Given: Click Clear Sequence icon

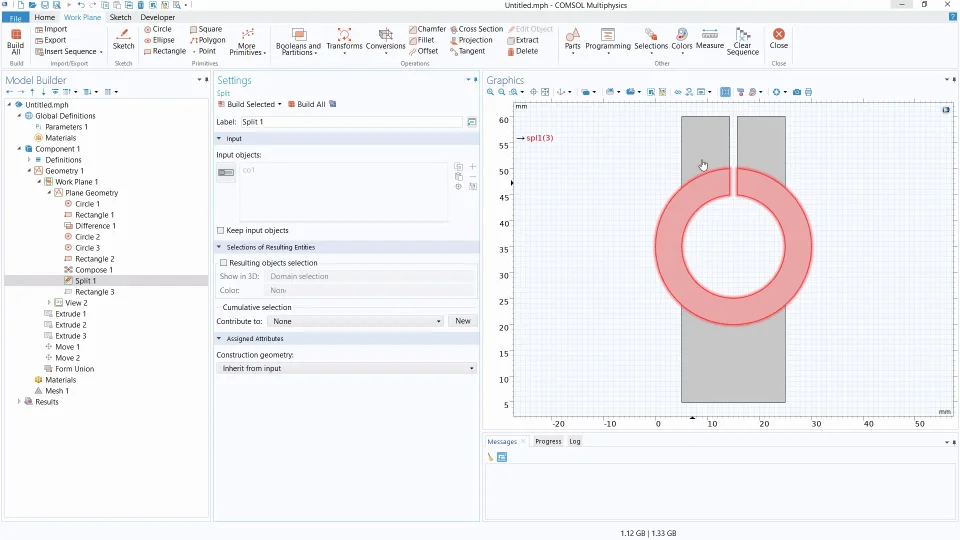Looking at the screenshot, I should pyautogui.click(x=743, y=40).
